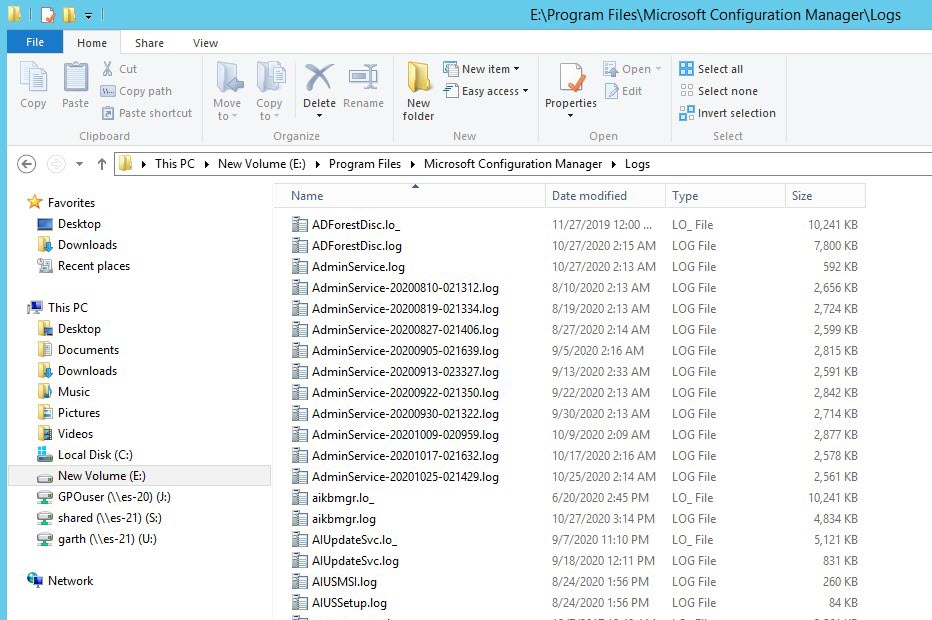Go up one folder level arrow
This screenshot has height=620, width=932.
click(x=102, y=164)
